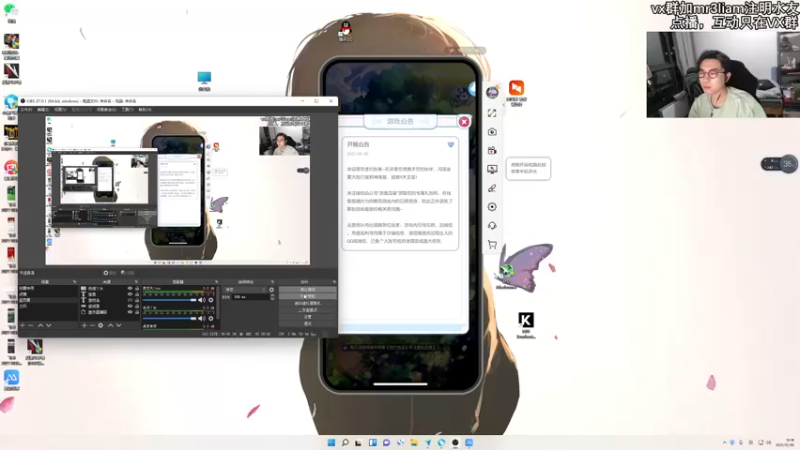800x450 pixels.
Task: Take screenshot via phone mirror camera icon
Action: tap(492, 132)
